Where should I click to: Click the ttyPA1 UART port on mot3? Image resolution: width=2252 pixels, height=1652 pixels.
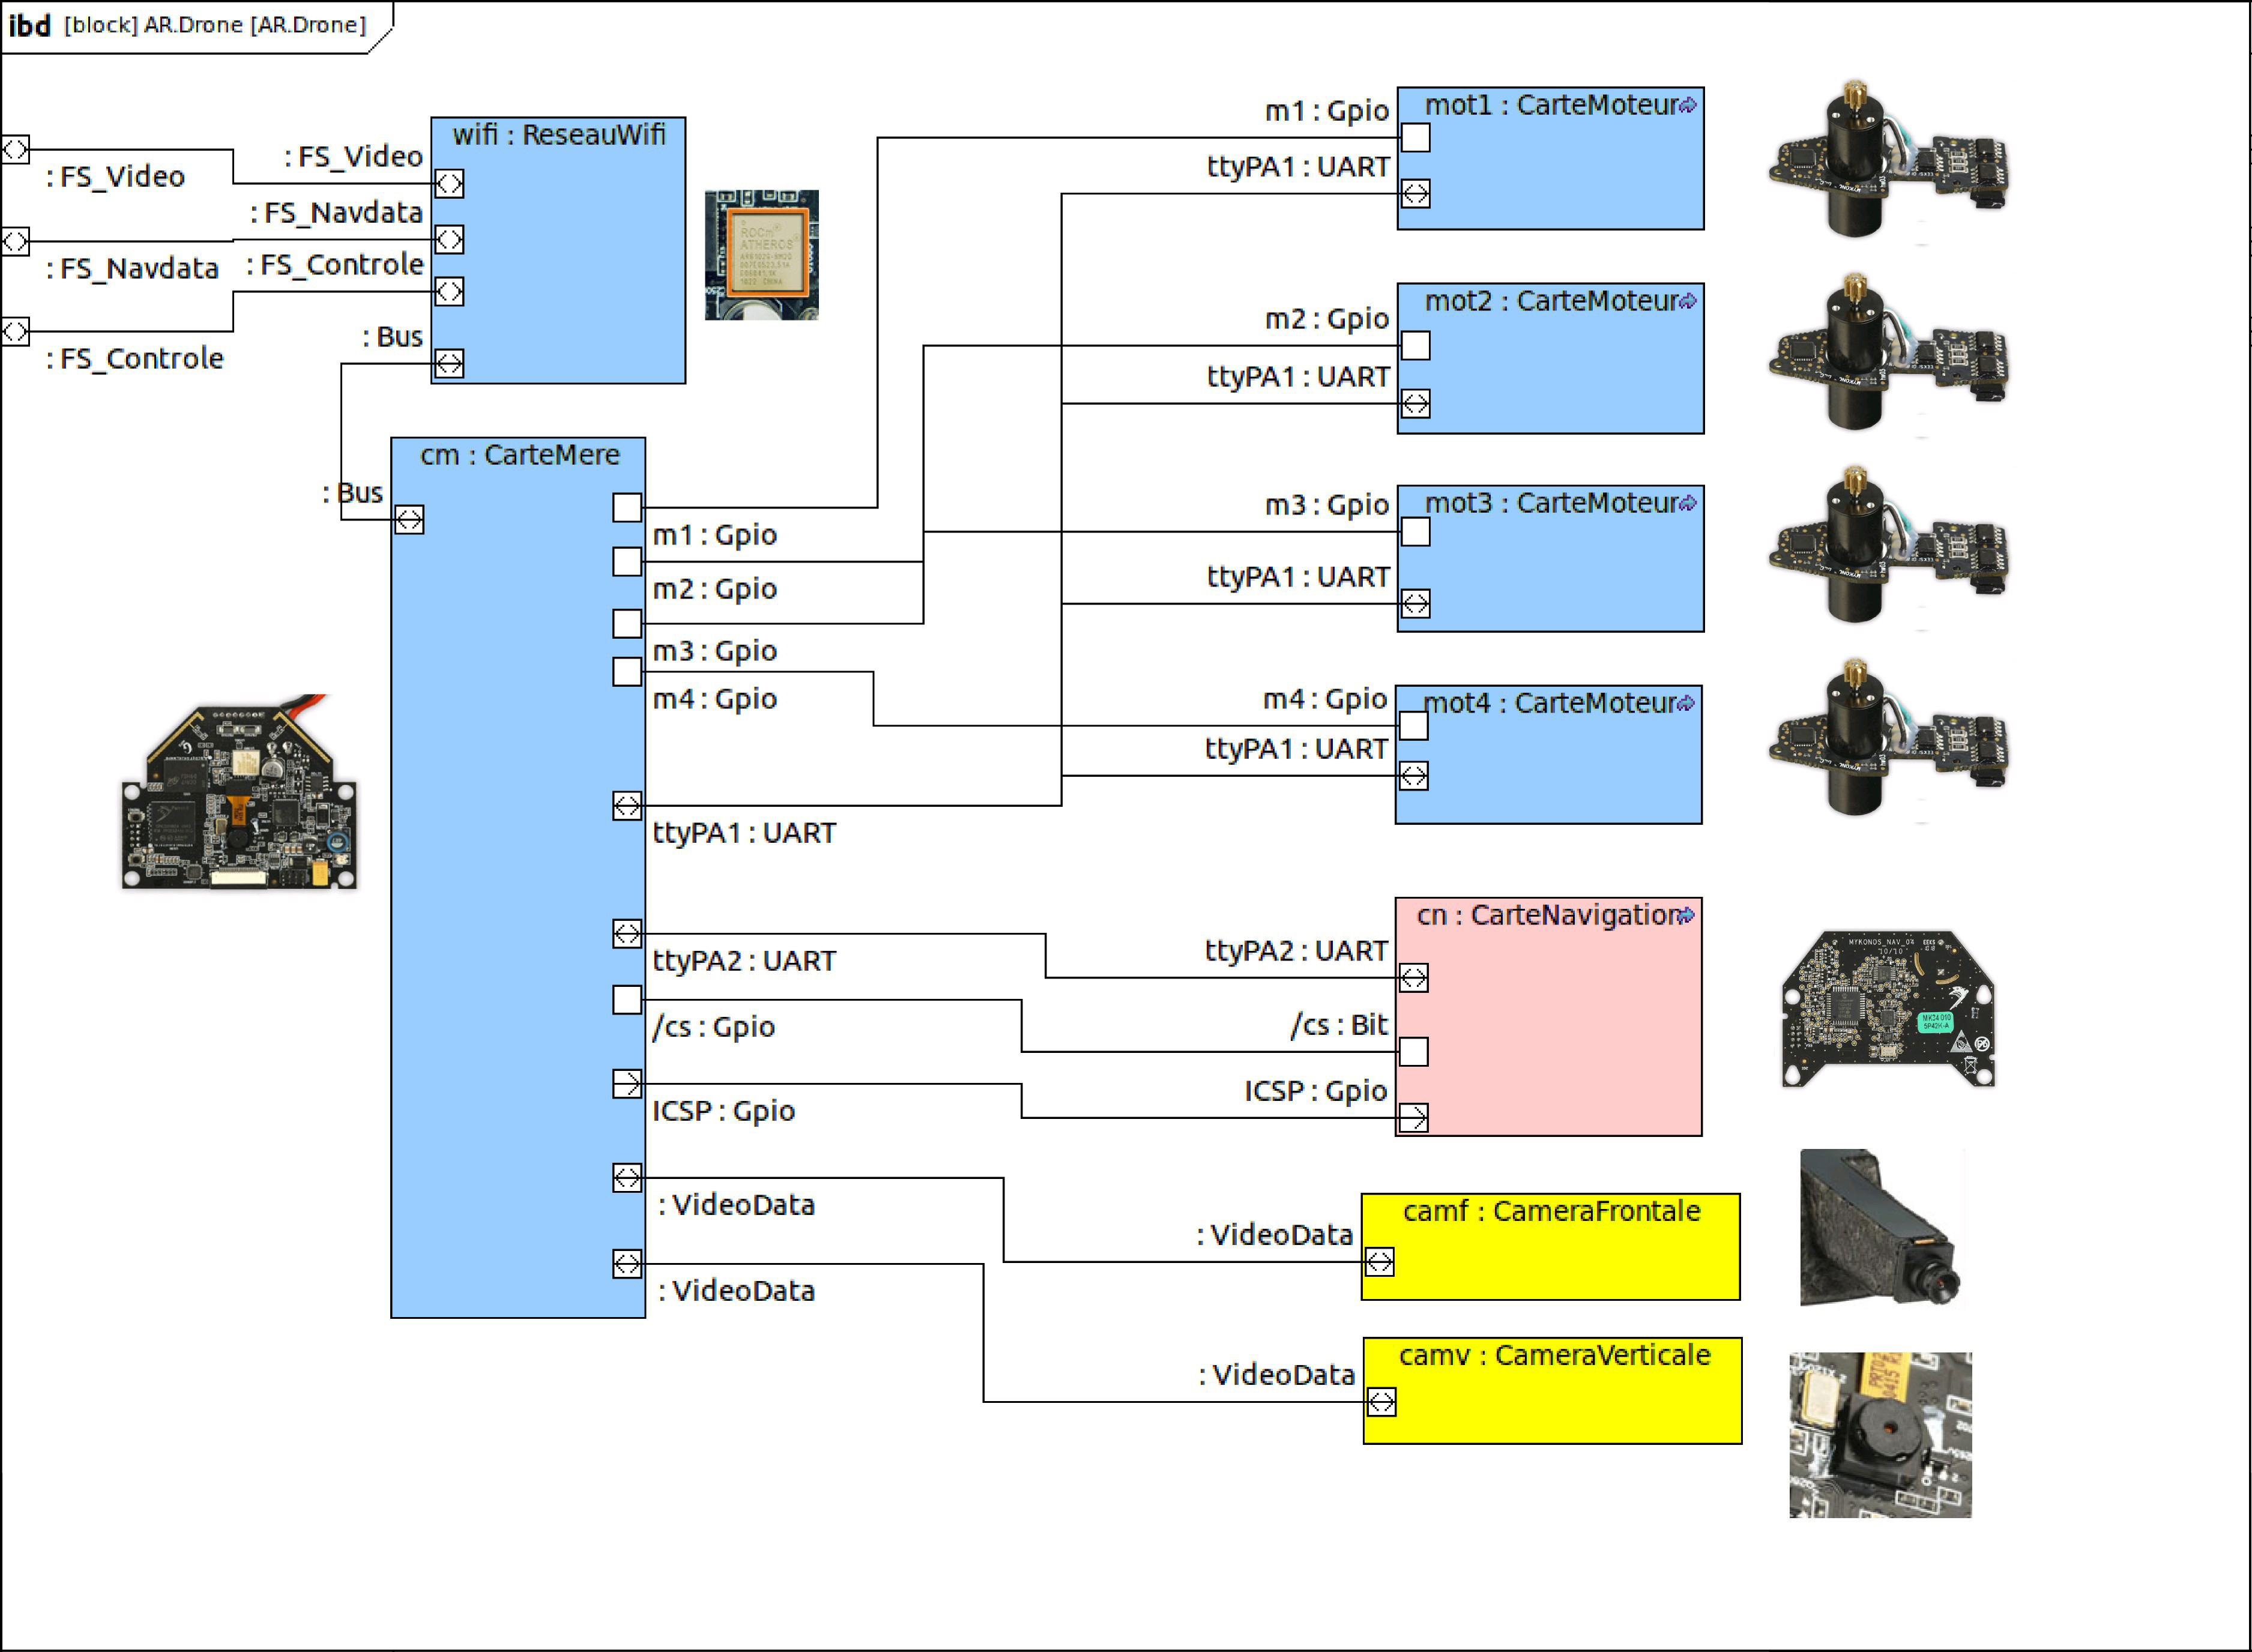click(1415, 604)
